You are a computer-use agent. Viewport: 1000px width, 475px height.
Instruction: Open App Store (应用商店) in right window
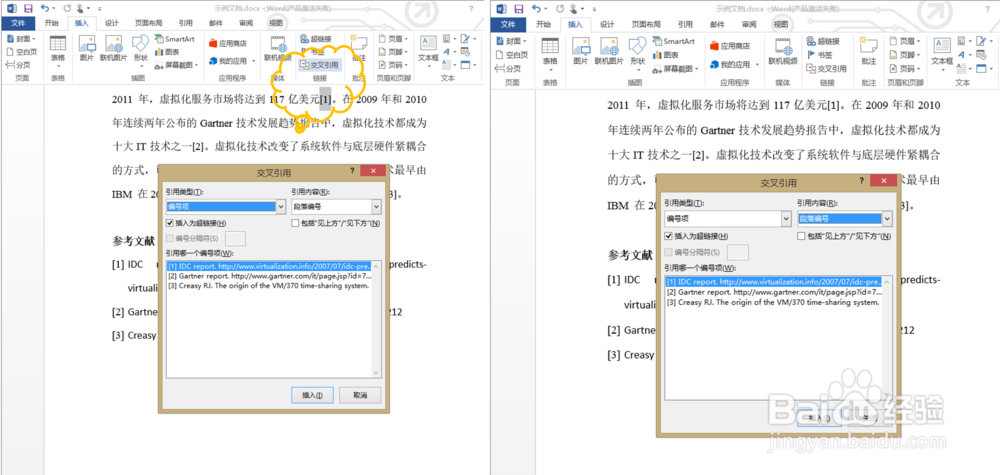tap(730, 46)
